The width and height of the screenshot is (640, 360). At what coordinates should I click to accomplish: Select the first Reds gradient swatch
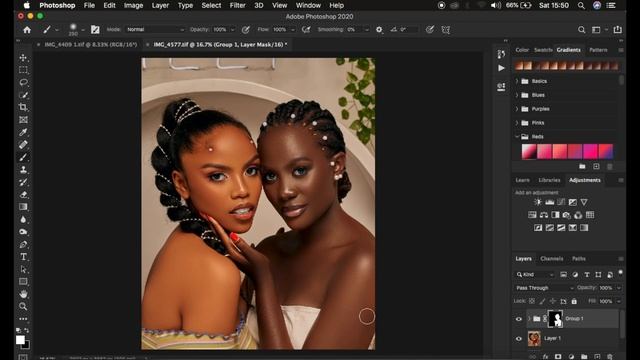click(529, 151)
